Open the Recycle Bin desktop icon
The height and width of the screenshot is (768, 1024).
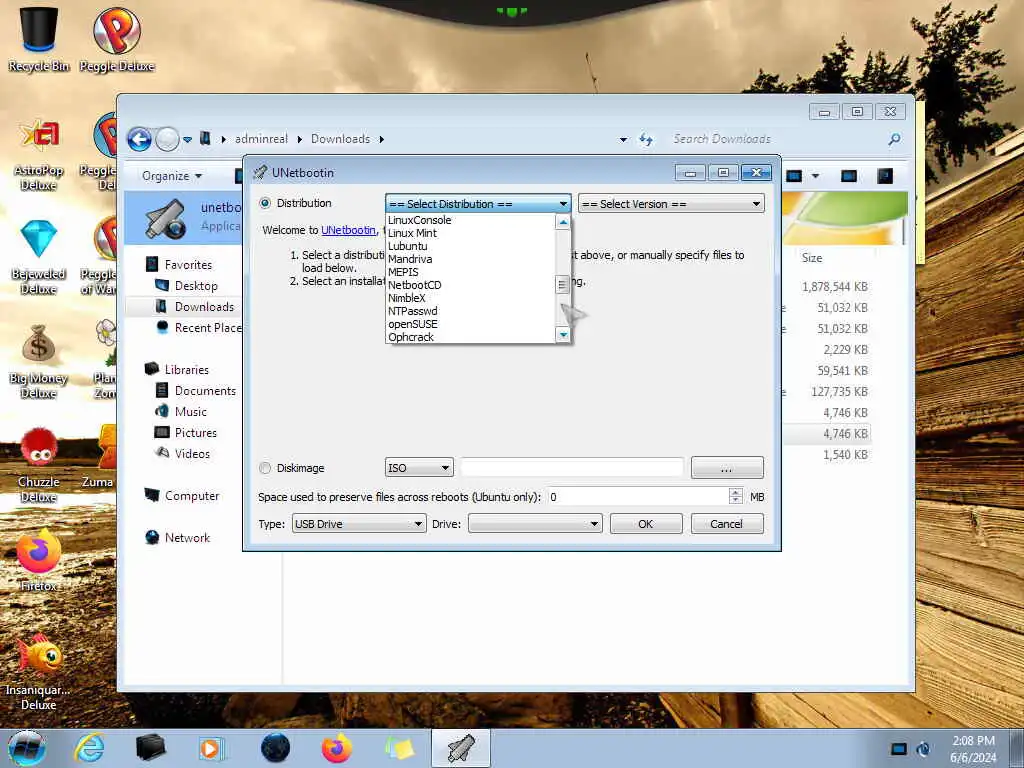point(39,38)
